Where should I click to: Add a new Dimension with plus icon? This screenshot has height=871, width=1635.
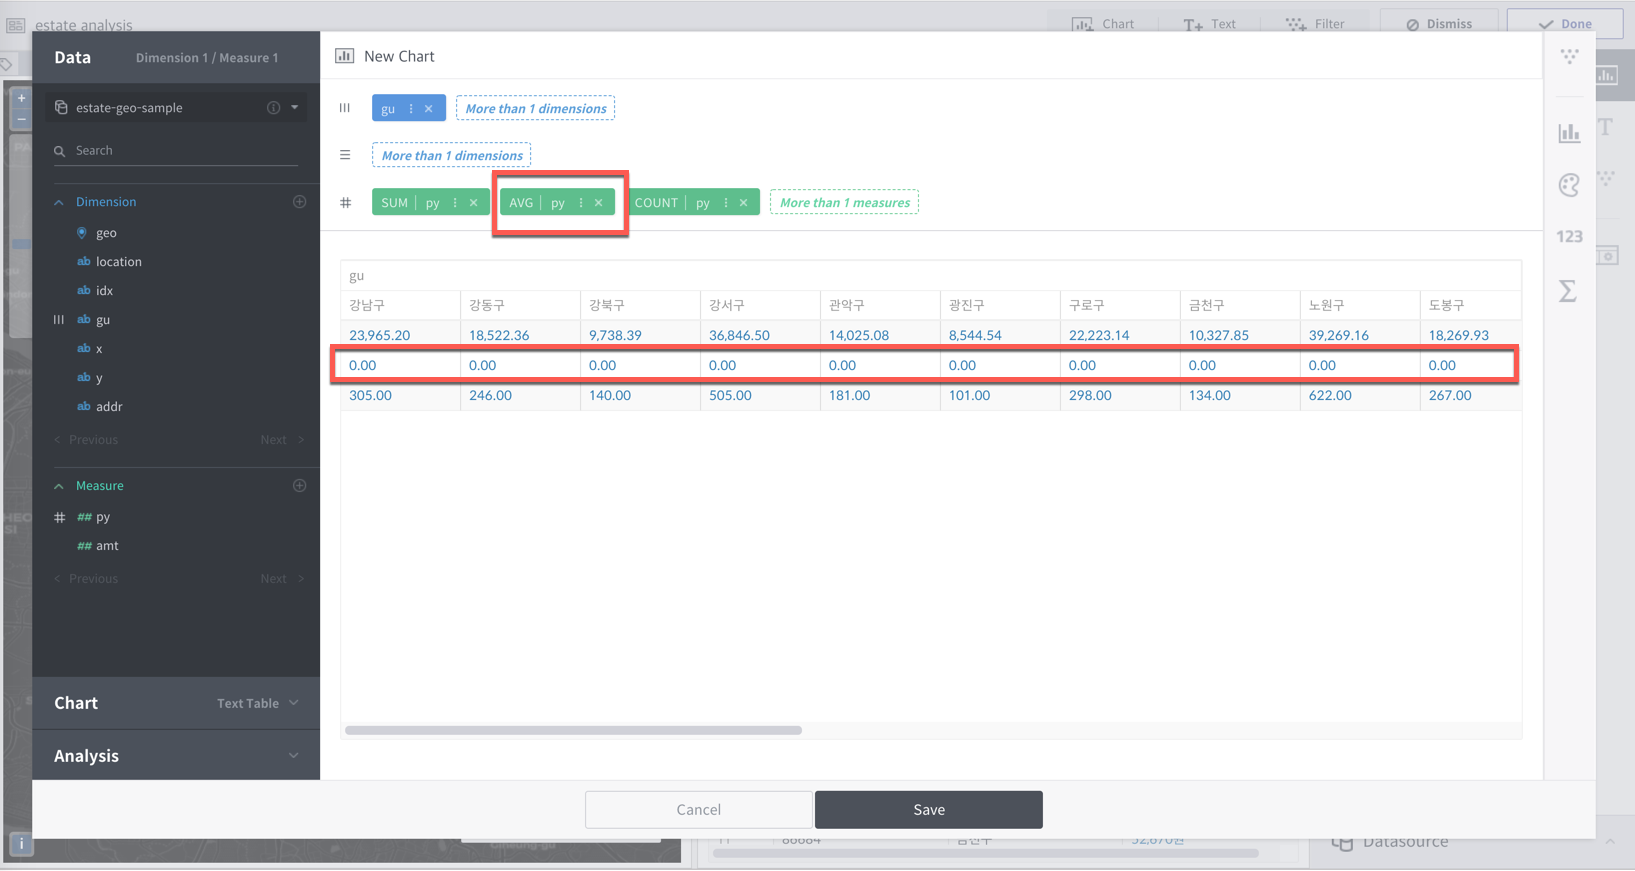[299, 201]
